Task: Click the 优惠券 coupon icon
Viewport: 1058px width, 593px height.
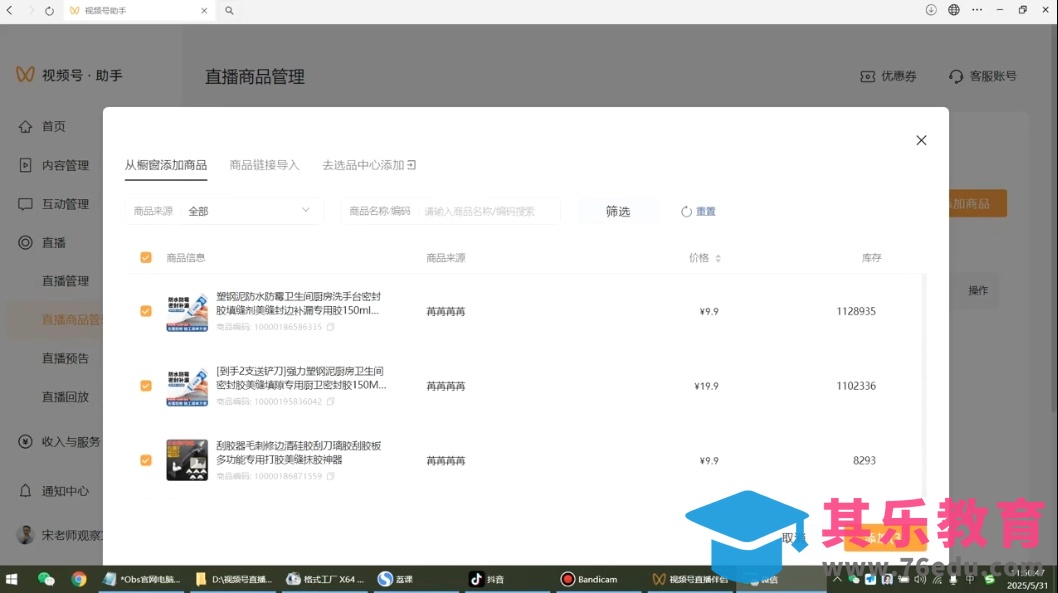Action: [x=868, y=77]
